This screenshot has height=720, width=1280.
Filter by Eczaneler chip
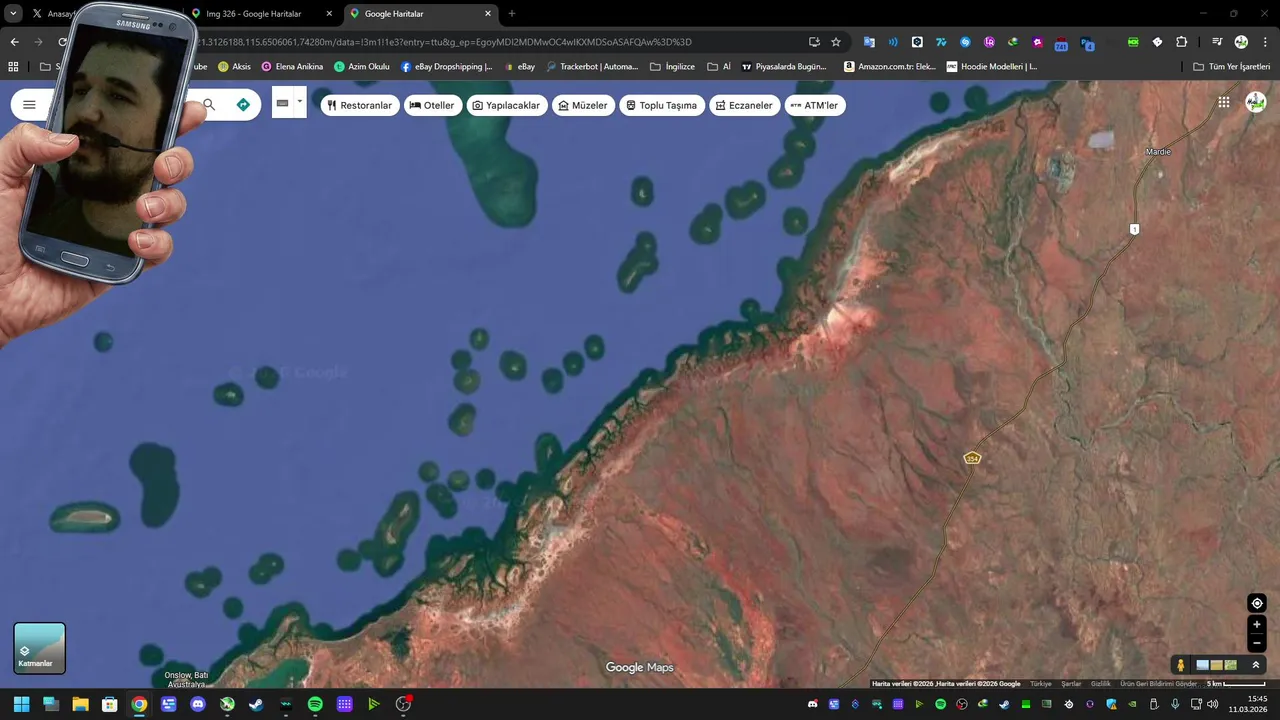(745, 105)
